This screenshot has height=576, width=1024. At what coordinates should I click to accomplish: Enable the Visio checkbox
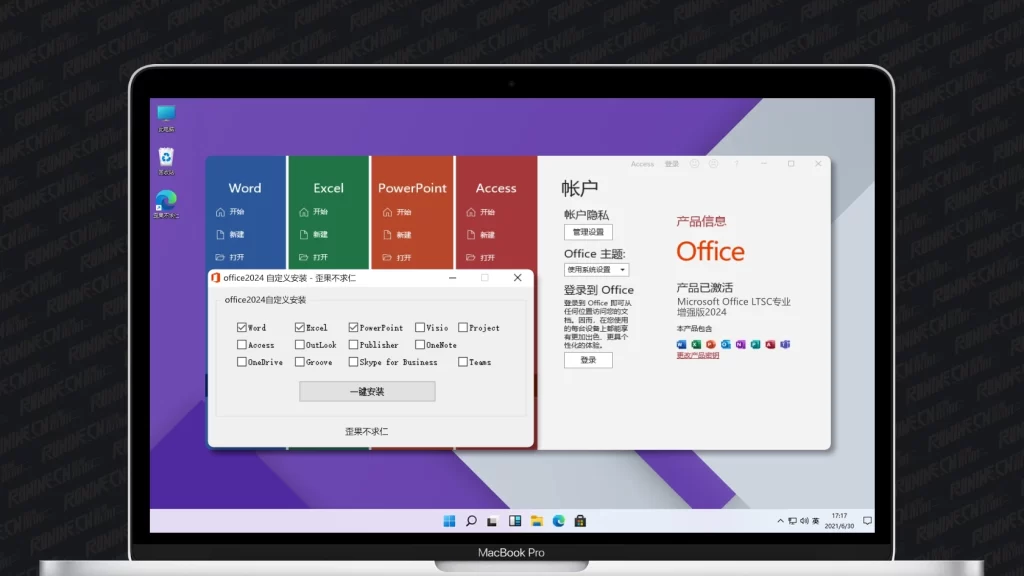point(419,327)
